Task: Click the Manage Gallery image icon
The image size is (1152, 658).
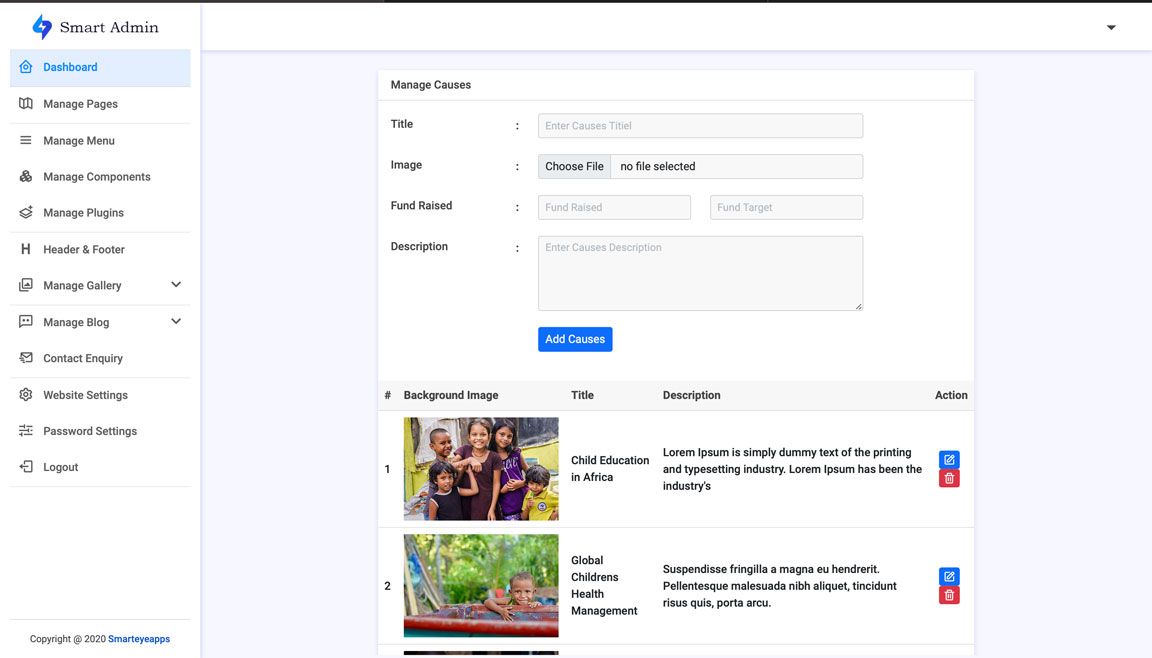Action: (26, 285)
